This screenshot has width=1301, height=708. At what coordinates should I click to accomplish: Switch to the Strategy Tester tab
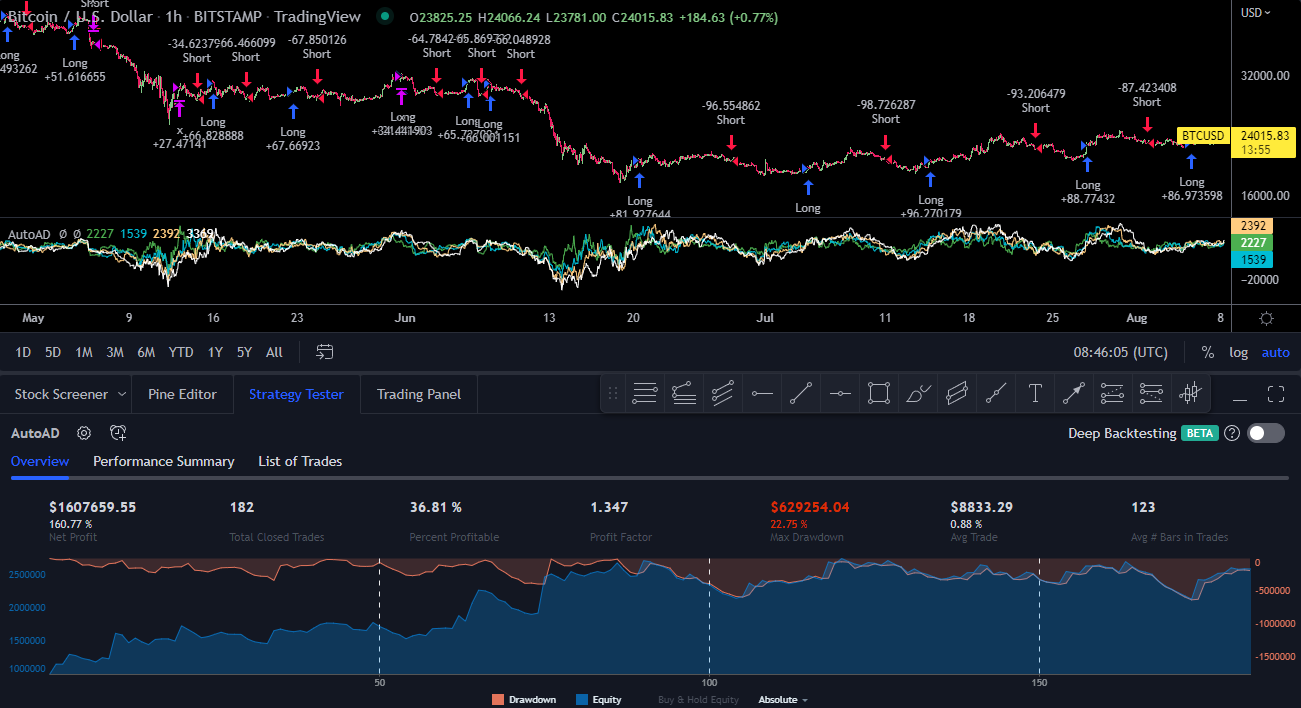(296, 394)
